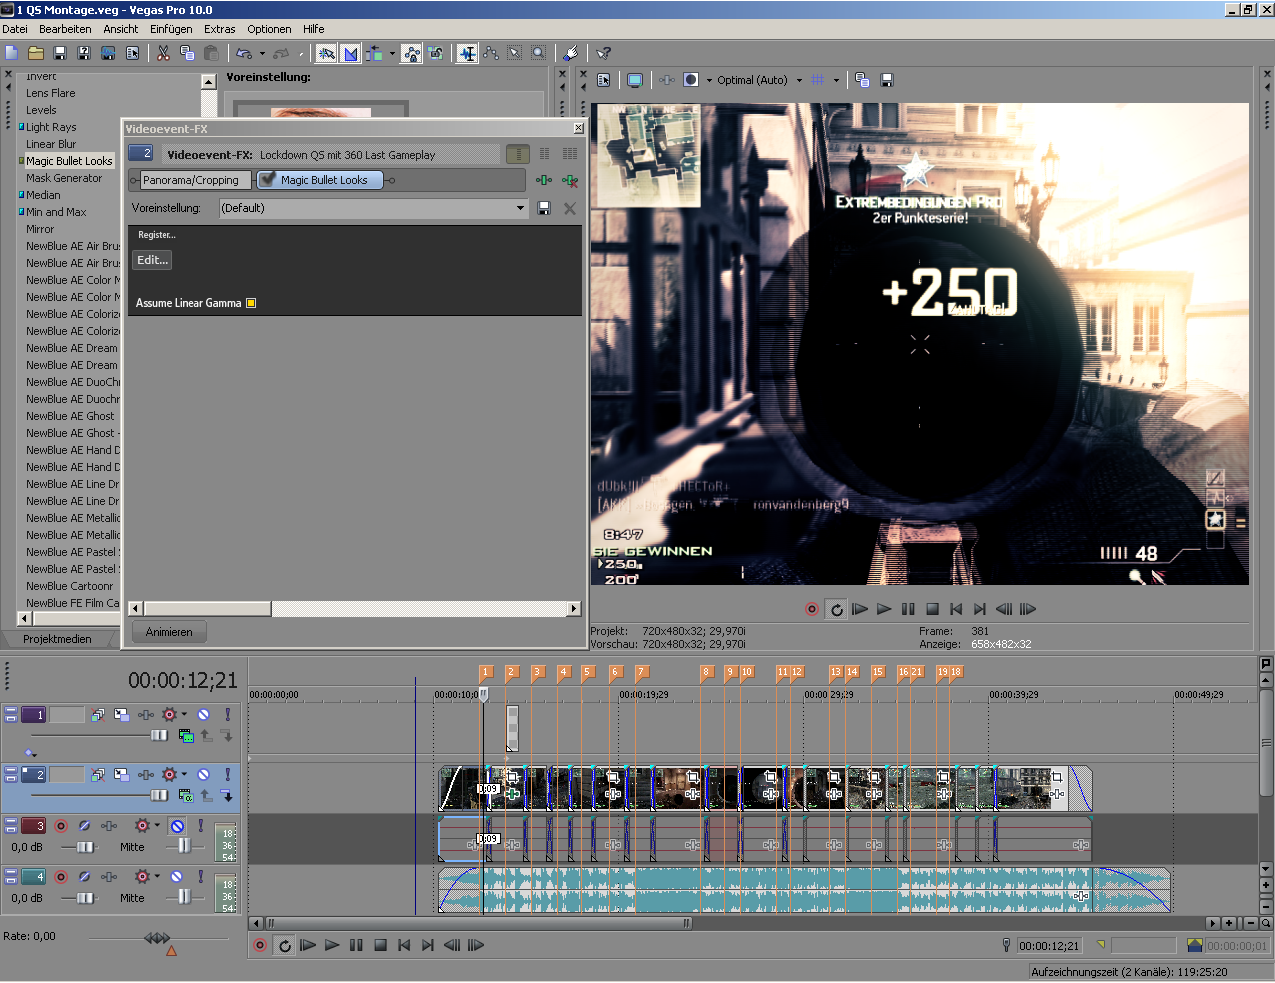Click the Copy icon in the main toolbar

click(x=187, y=53)
